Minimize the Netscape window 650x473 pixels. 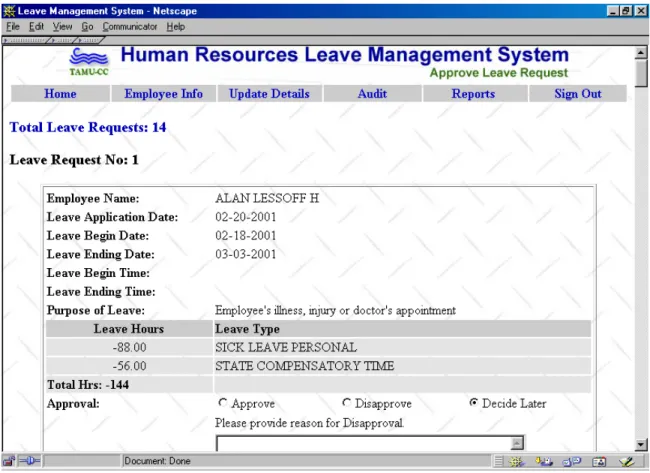613,11
